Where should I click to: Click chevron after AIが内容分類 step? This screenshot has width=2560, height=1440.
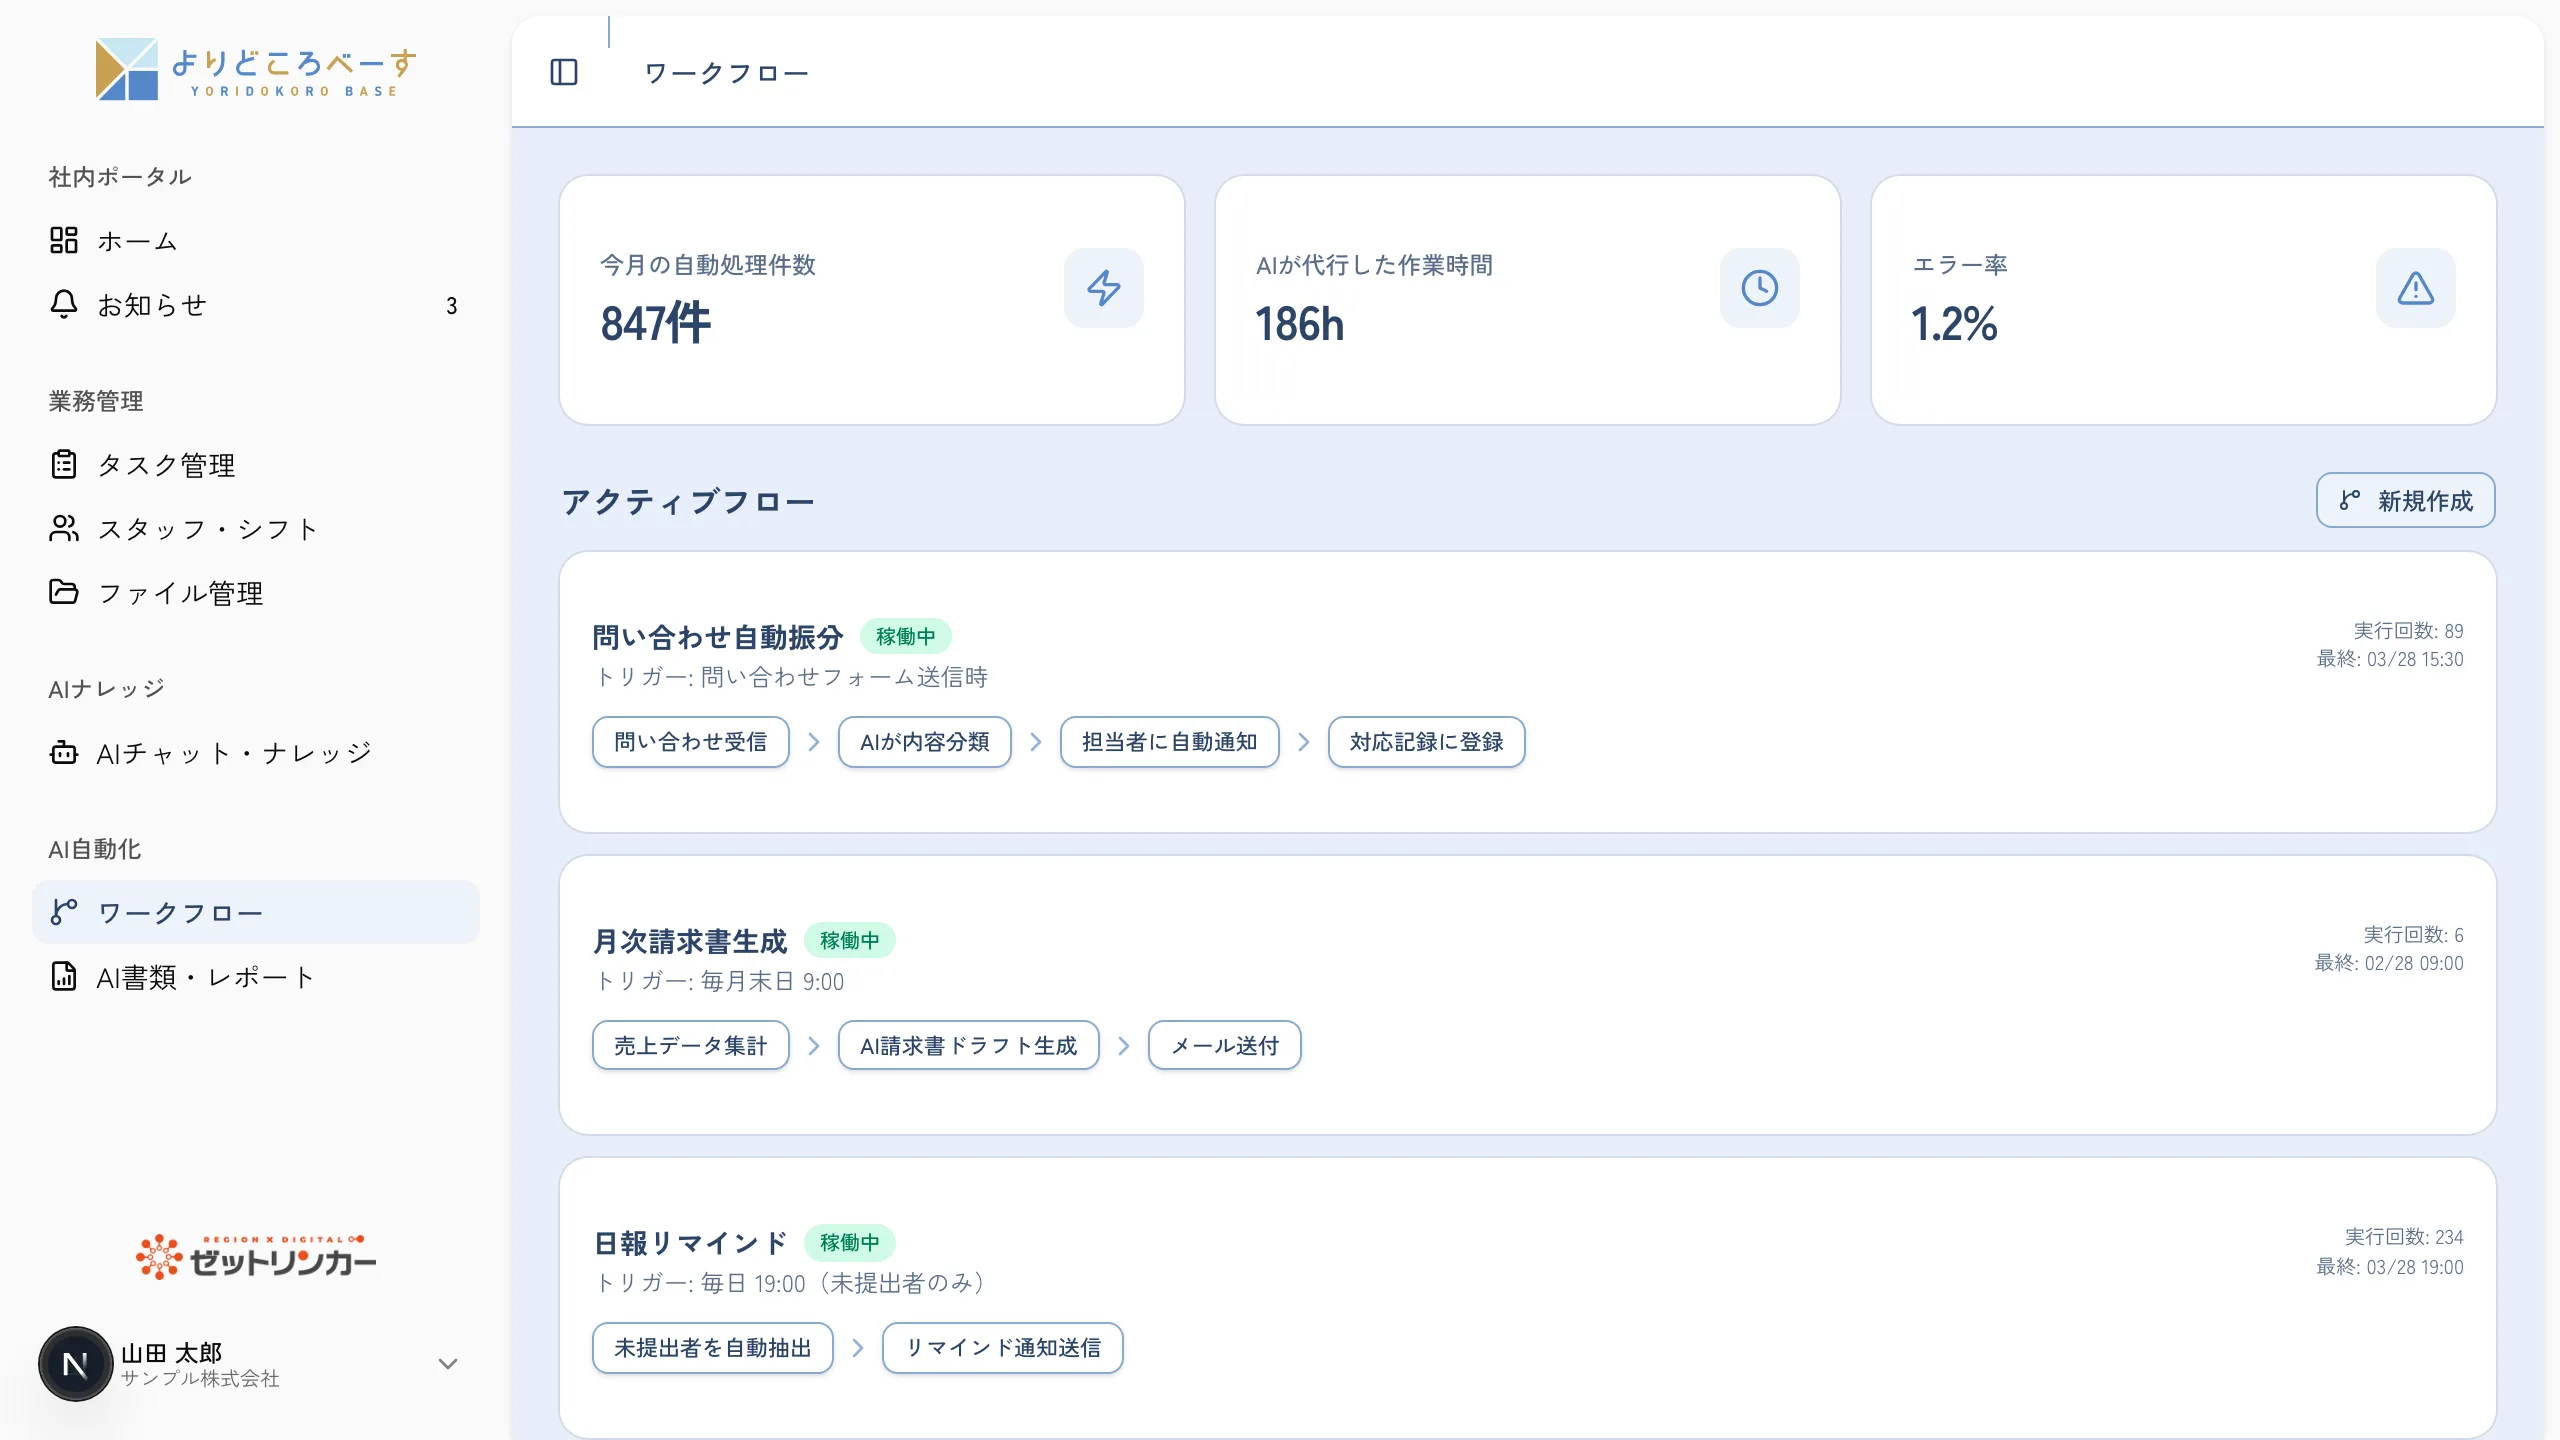pyautogui.click(x=1036, y=742)
